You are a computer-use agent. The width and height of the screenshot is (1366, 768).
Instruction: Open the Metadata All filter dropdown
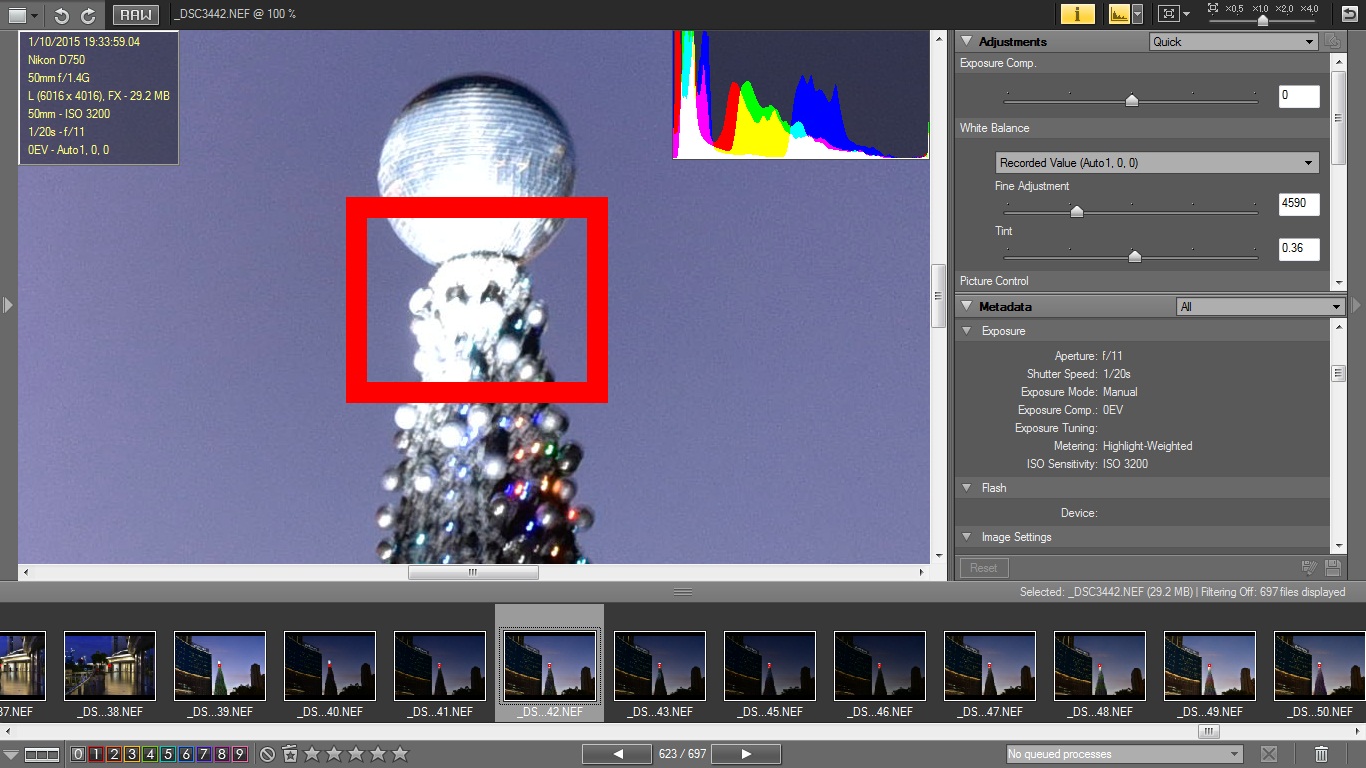click(1260, 307)
